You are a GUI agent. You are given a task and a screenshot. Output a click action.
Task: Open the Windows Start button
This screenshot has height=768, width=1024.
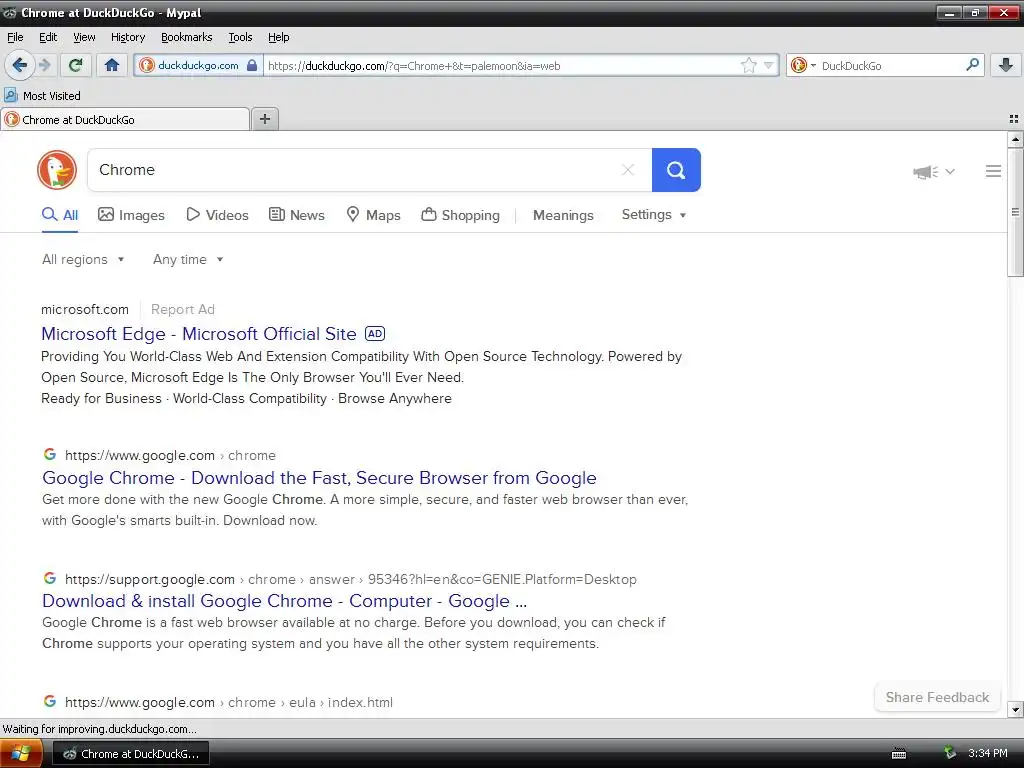coord(21,754)
